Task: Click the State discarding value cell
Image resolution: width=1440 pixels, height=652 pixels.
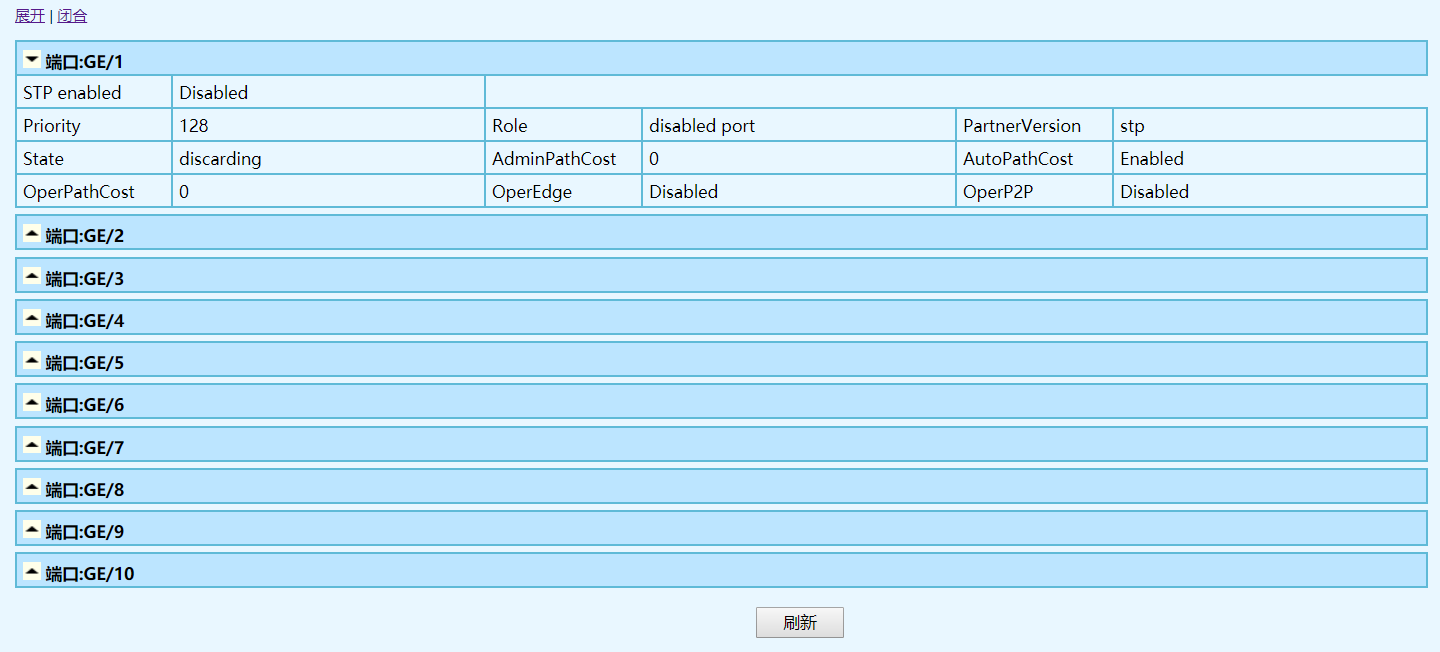Action: tap(220, 159)
